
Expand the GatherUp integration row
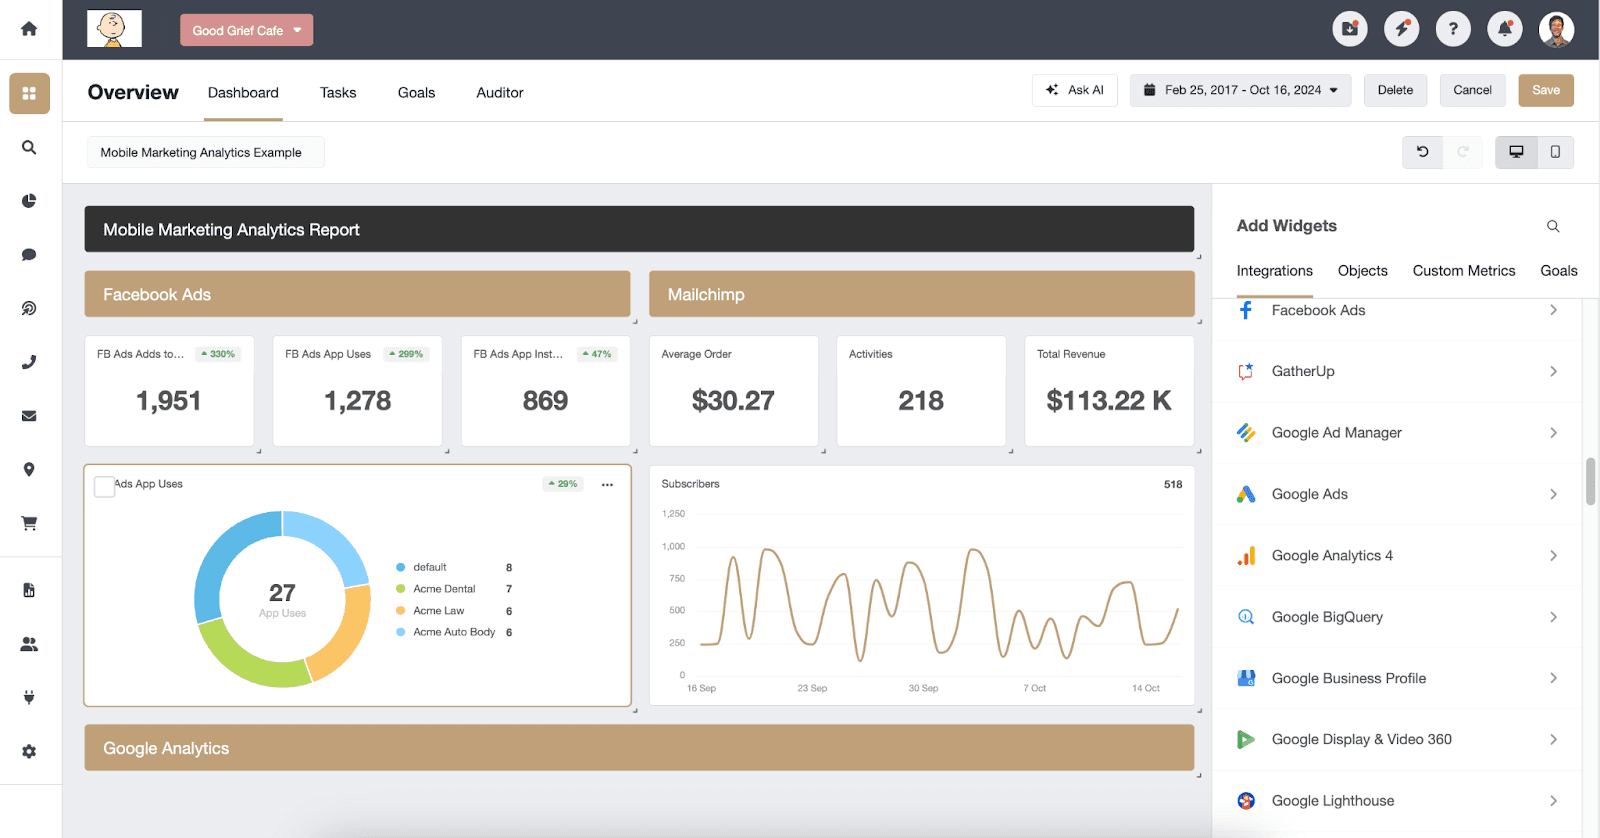pyautogui.click(x=1397, y=371)
